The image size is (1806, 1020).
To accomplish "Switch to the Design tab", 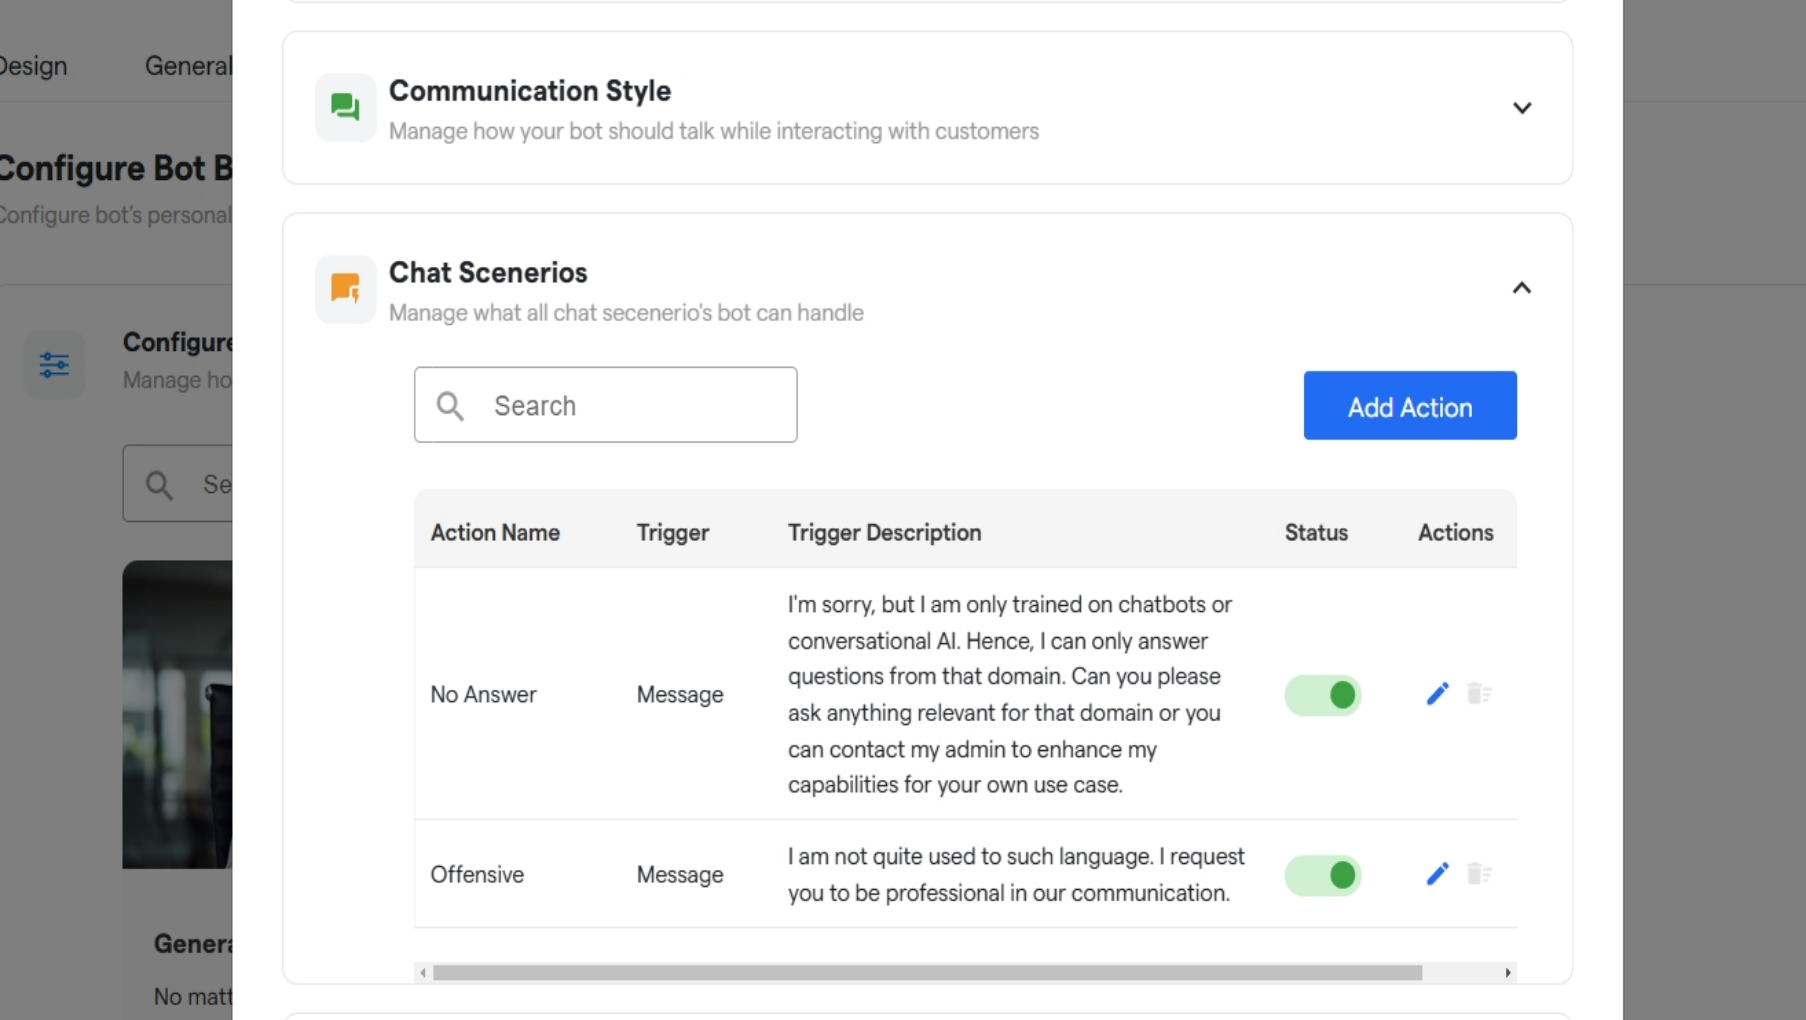I will point(34,66).
